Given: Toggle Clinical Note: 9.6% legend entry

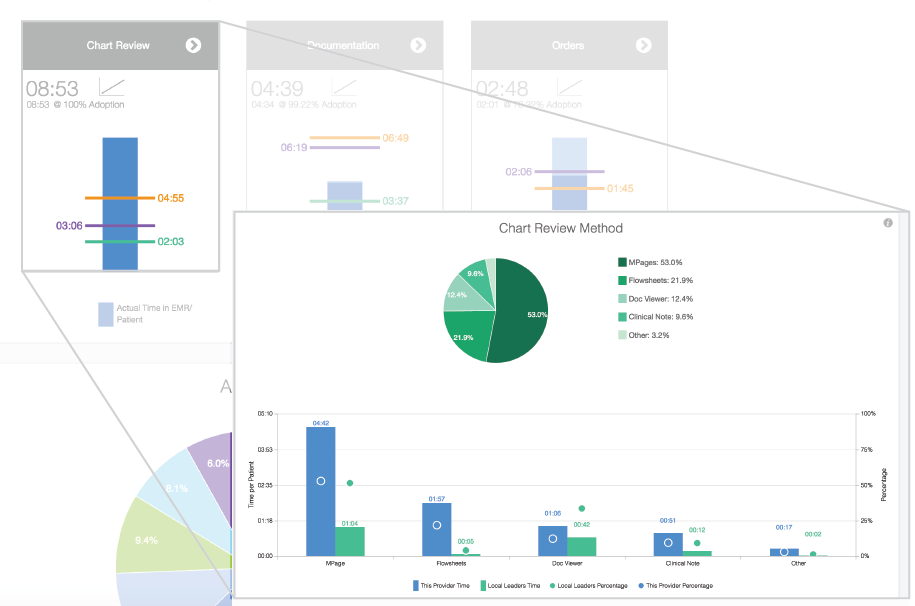Looking at the screenshot, I should (x=655, y=316).
